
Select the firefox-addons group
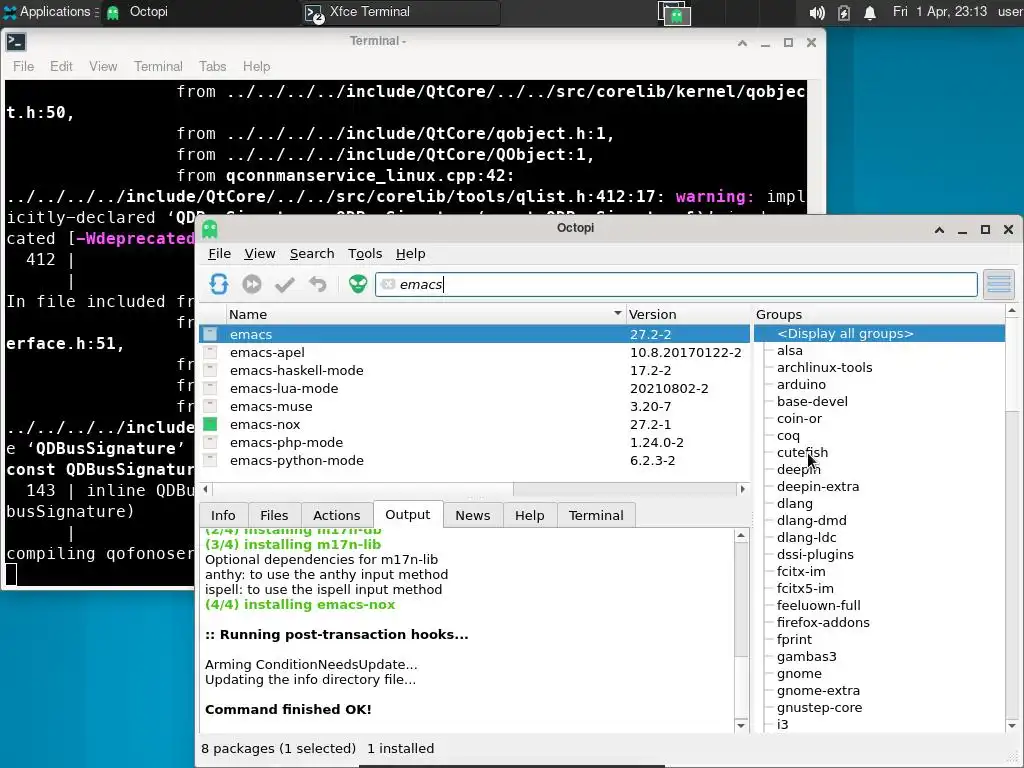coord(823,622)
